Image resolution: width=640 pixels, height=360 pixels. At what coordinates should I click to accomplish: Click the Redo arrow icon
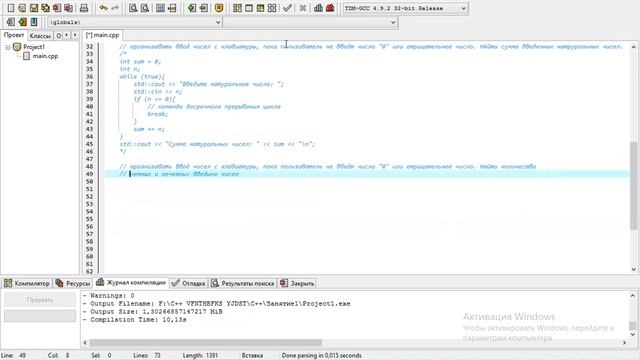115,8
